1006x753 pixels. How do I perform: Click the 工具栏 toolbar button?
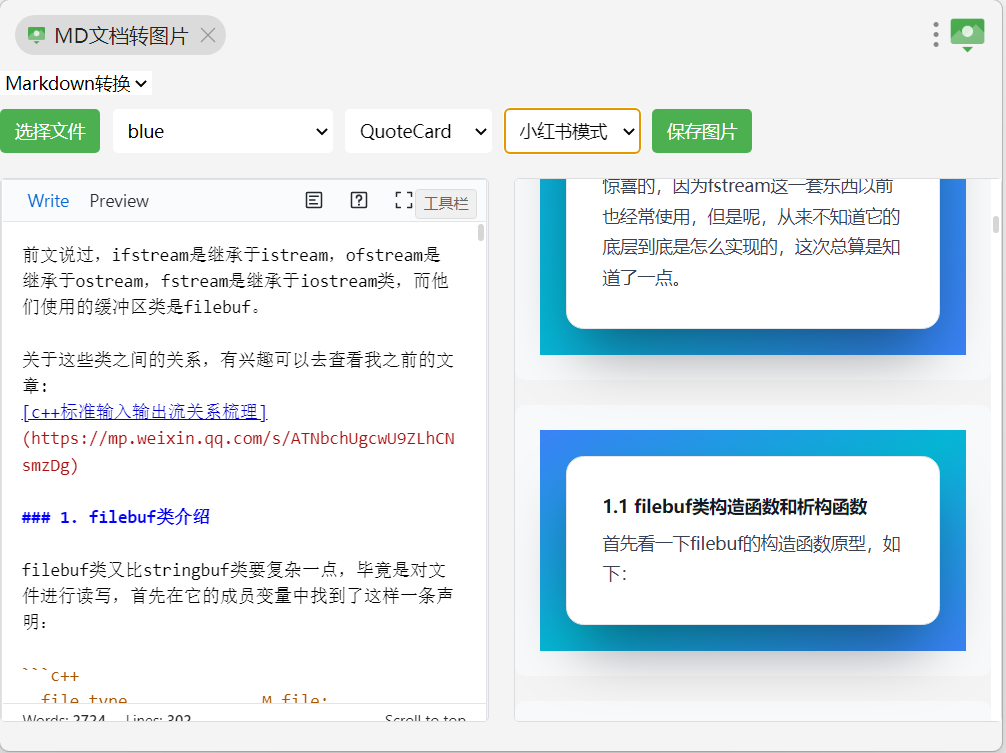point(446,204)
